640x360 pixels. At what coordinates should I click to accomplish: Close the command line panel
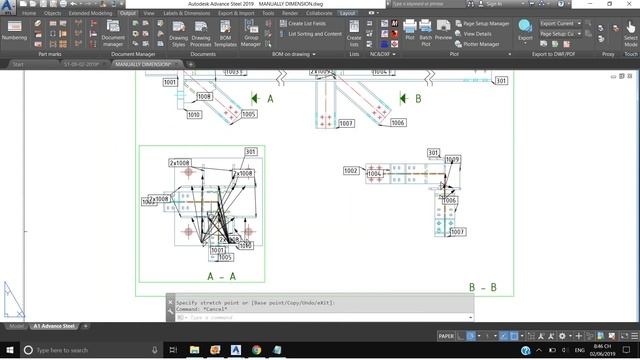point(171,302)
